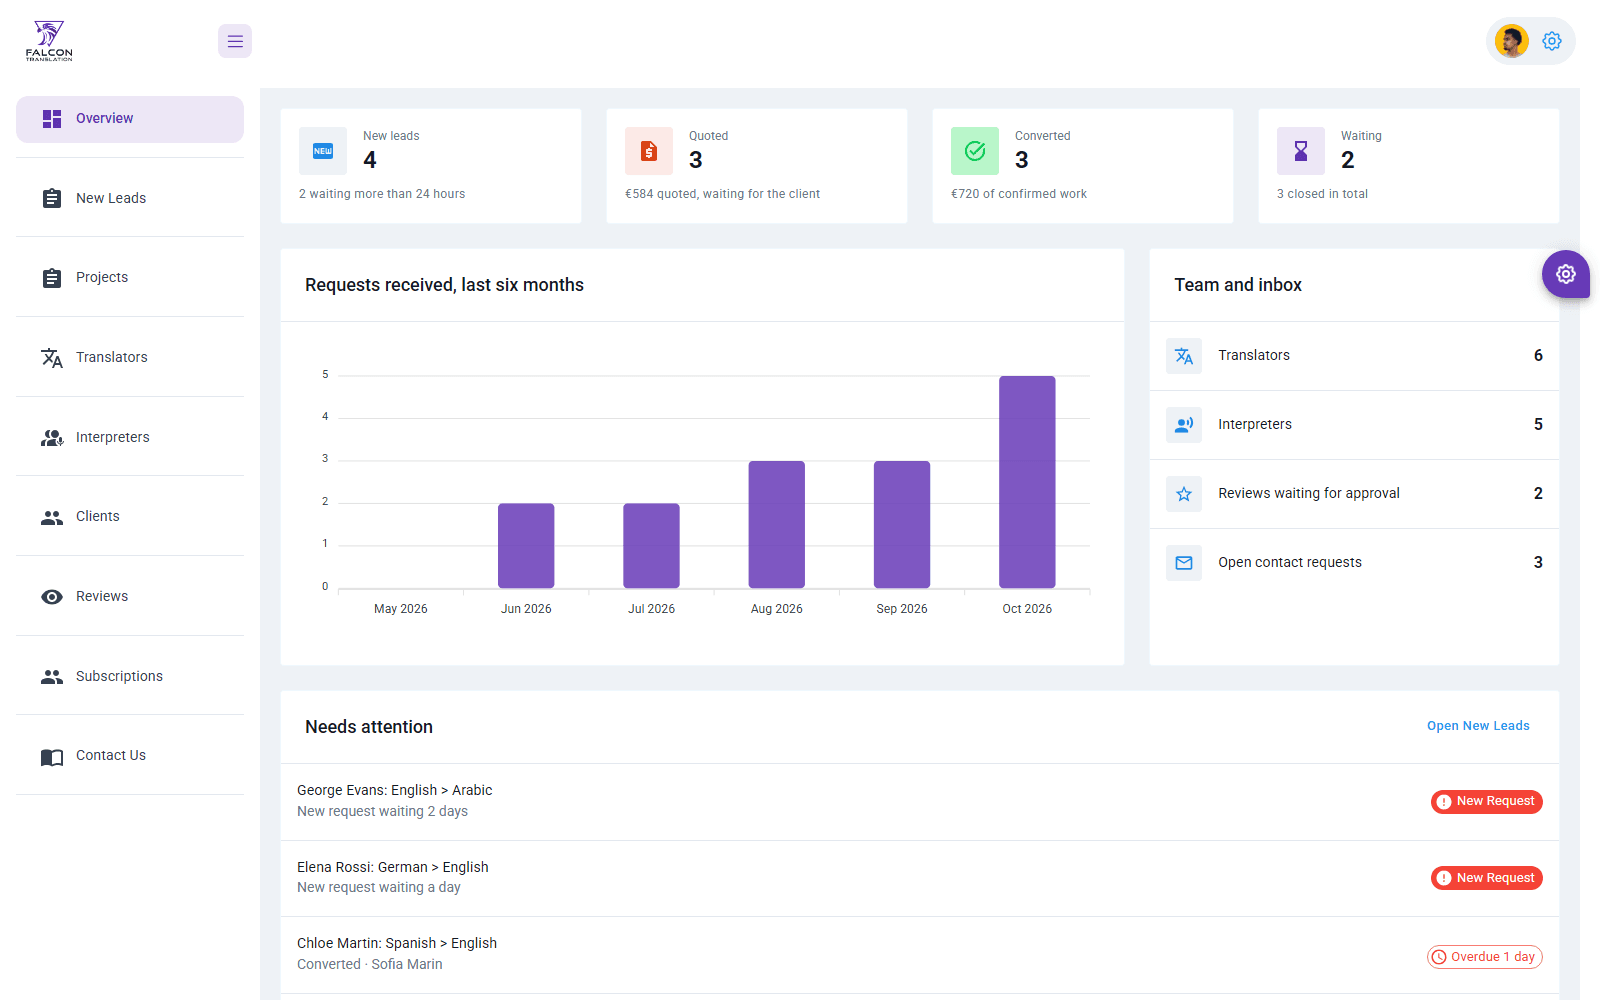The width and height of the screenshot is (1600, 1000).
Task: Click New Request badge for Elena Rossi
Action: (x=1487, y=878)
